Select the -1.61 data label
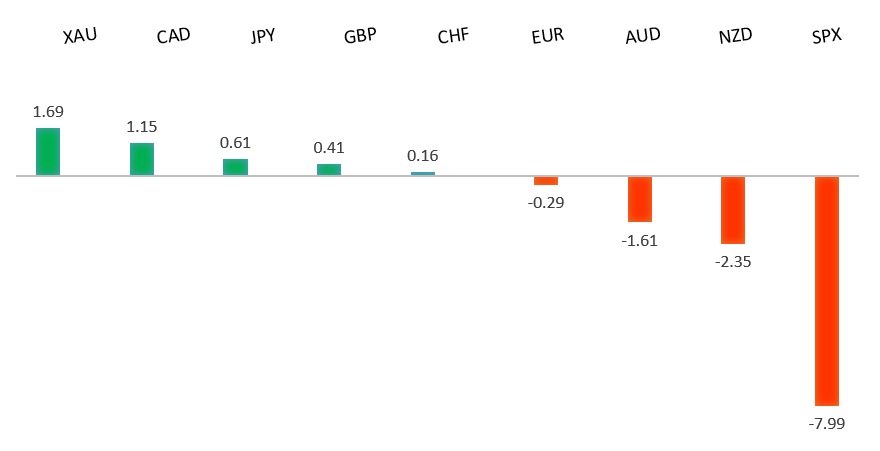 tap(640, 240)
